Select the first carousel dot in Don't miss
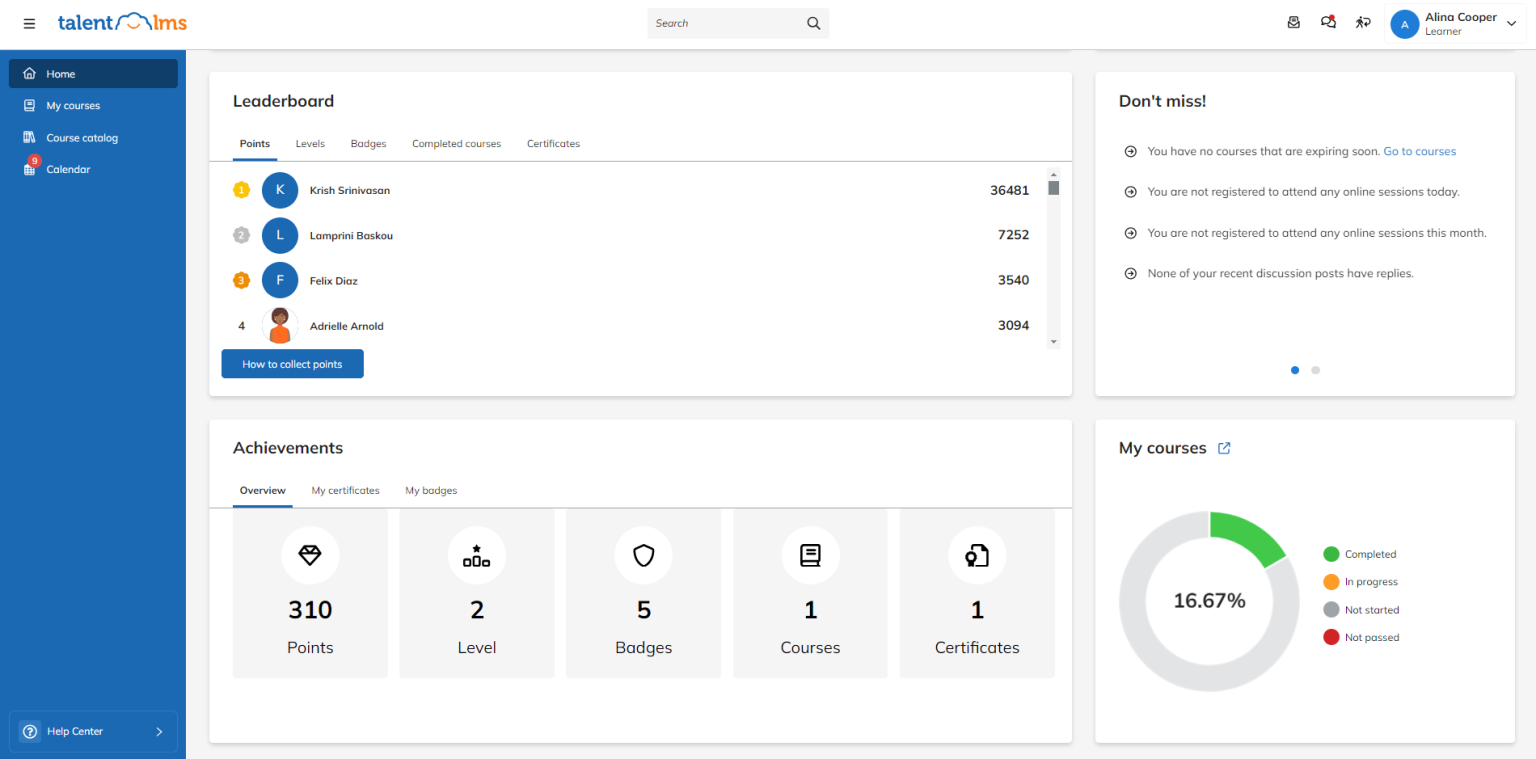Viewport: 1536px width, 759px height. click(x=1294, y=370)
